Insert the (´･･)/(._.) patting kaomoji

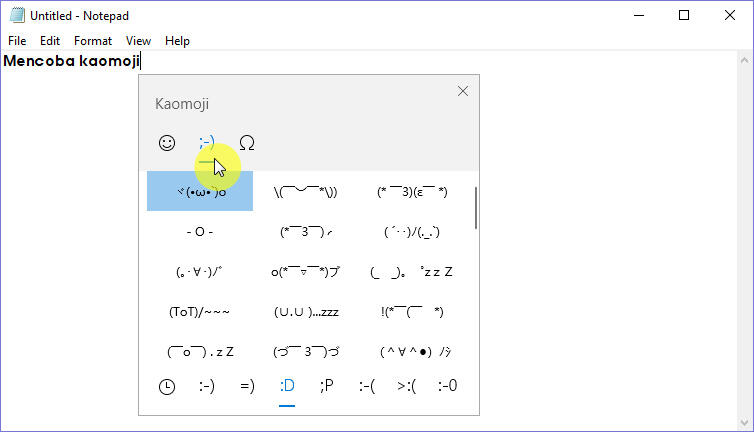coord(412,232)
